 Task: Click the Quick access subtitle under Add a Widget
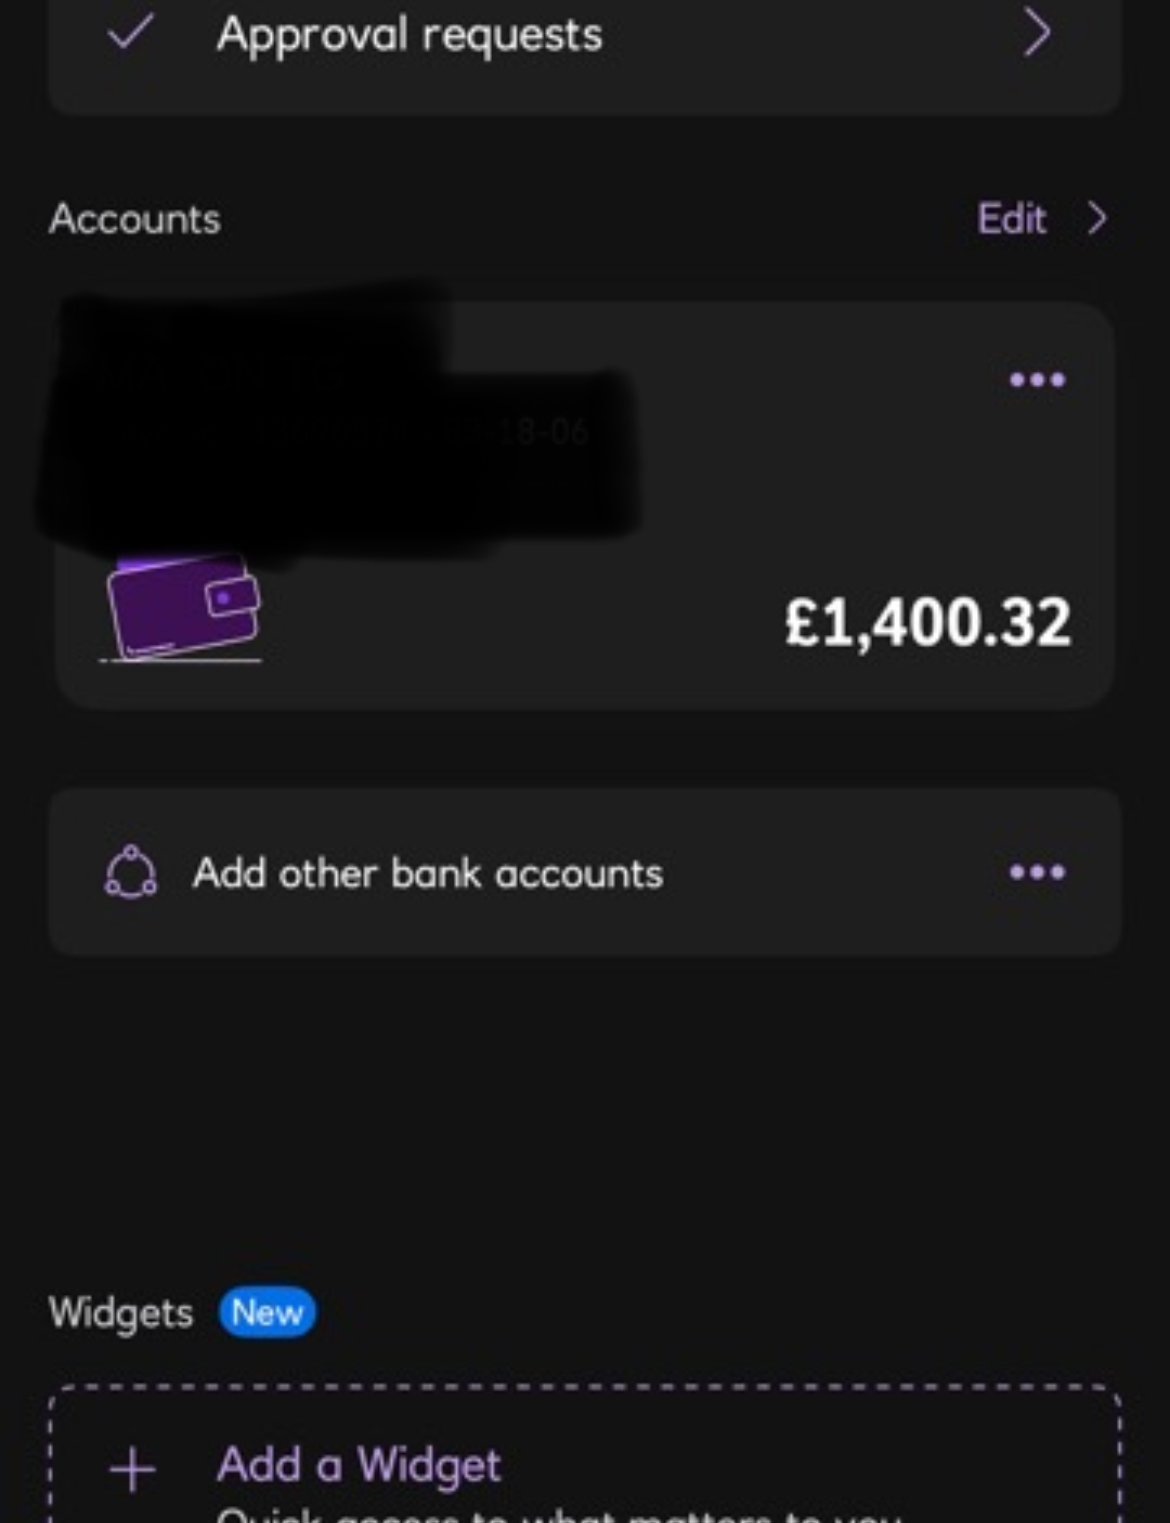tap(560, 1514)
